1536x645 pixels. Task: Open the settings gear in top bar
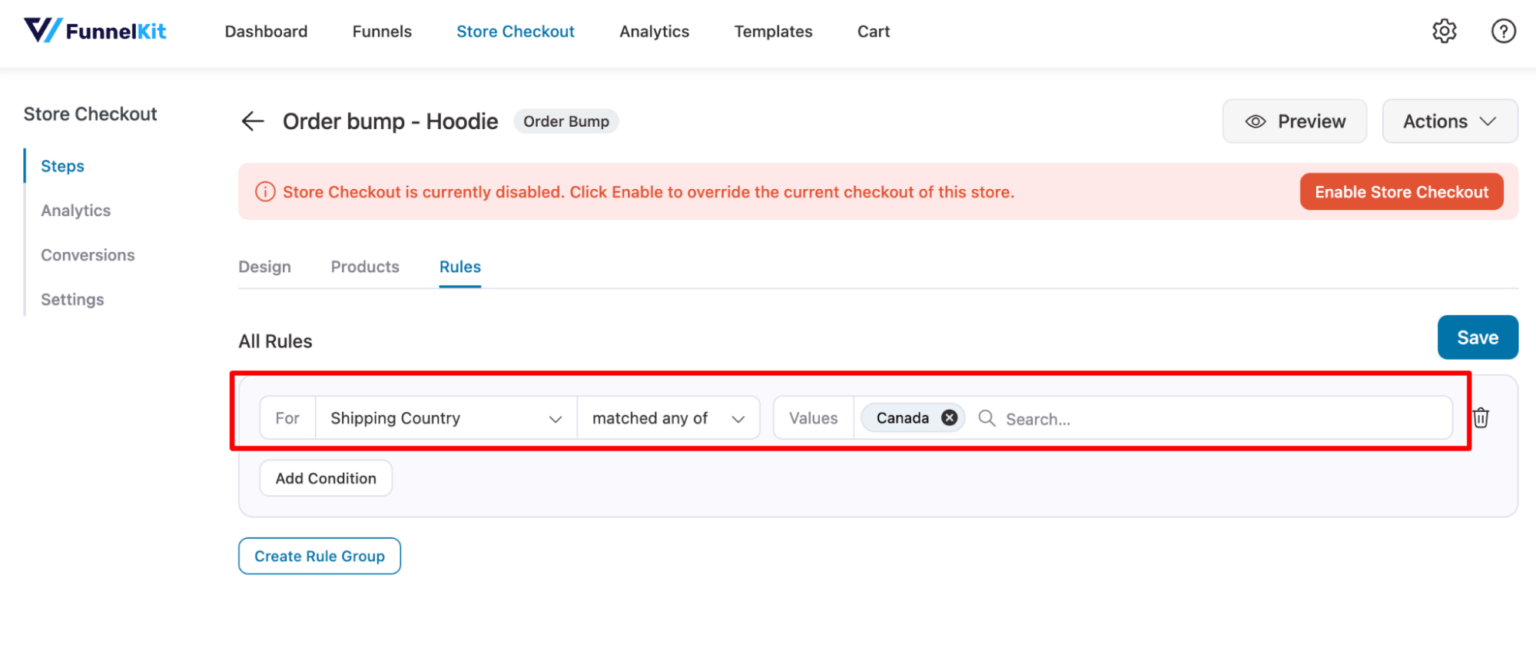point(1444,31)
